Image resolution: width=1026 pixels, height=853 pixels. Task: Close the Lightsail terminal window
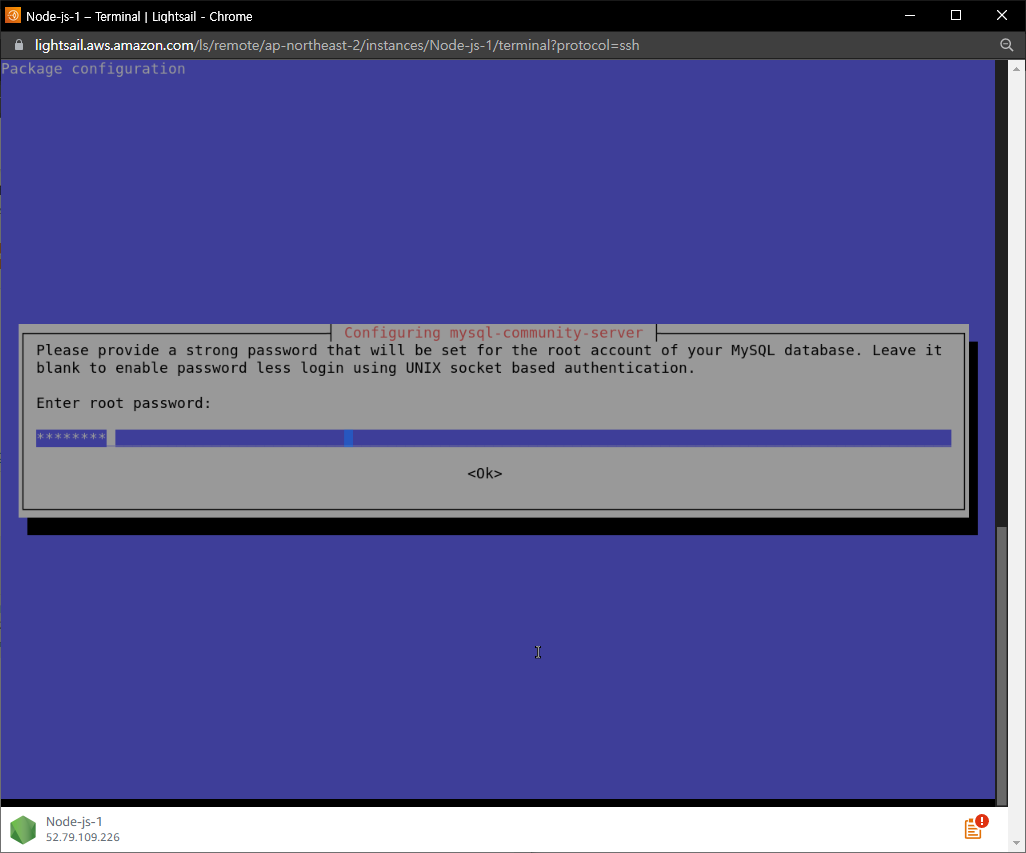1002,15
